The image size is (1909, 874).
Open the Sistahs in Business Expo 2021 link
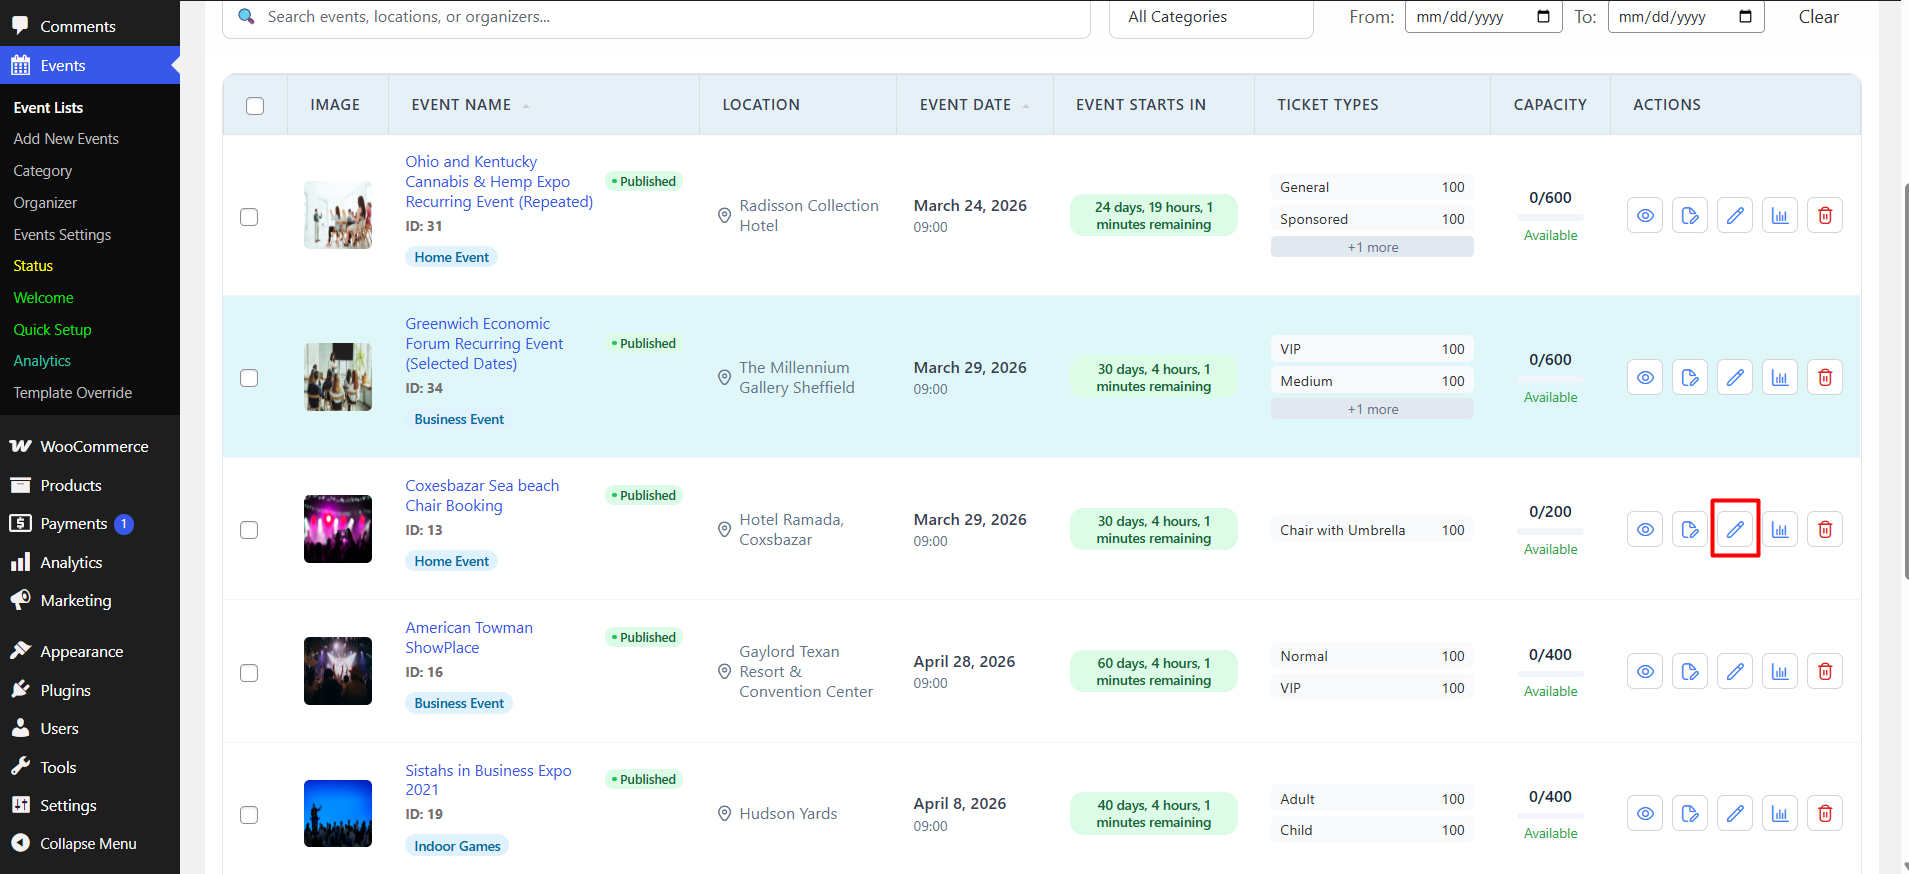(x=488, y=780)
